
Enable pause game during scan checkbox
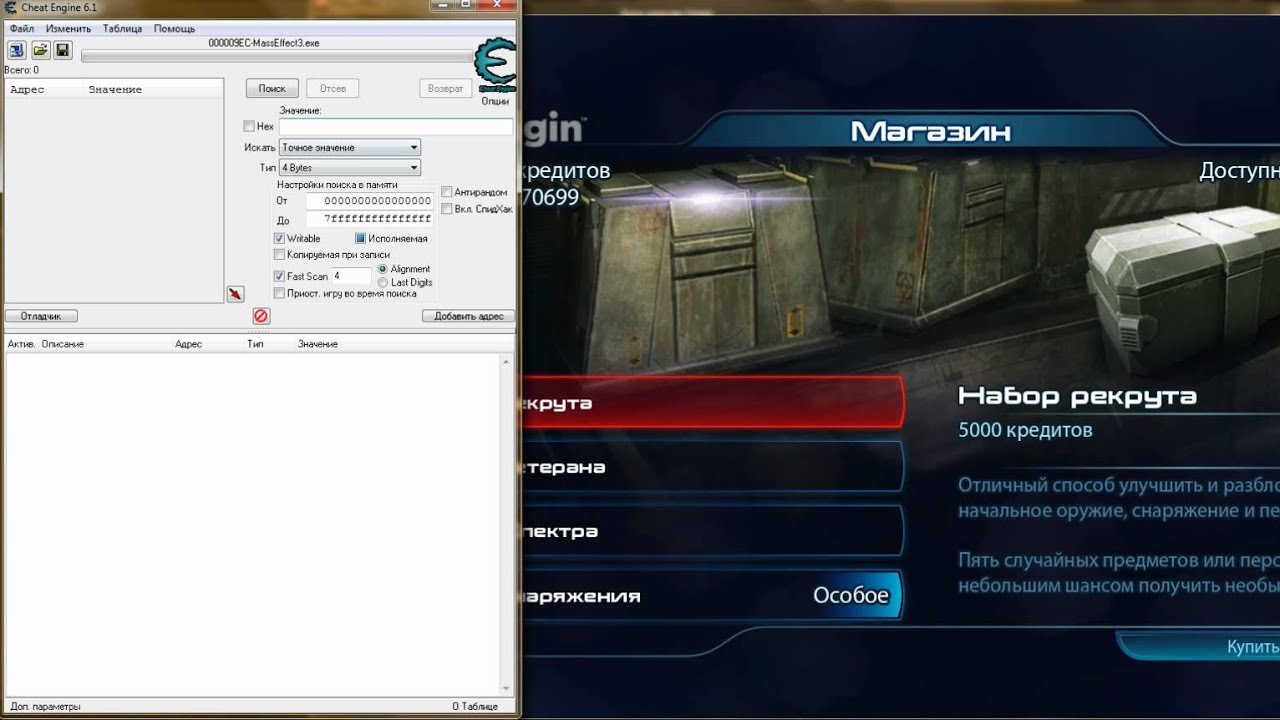coord(279,293)
